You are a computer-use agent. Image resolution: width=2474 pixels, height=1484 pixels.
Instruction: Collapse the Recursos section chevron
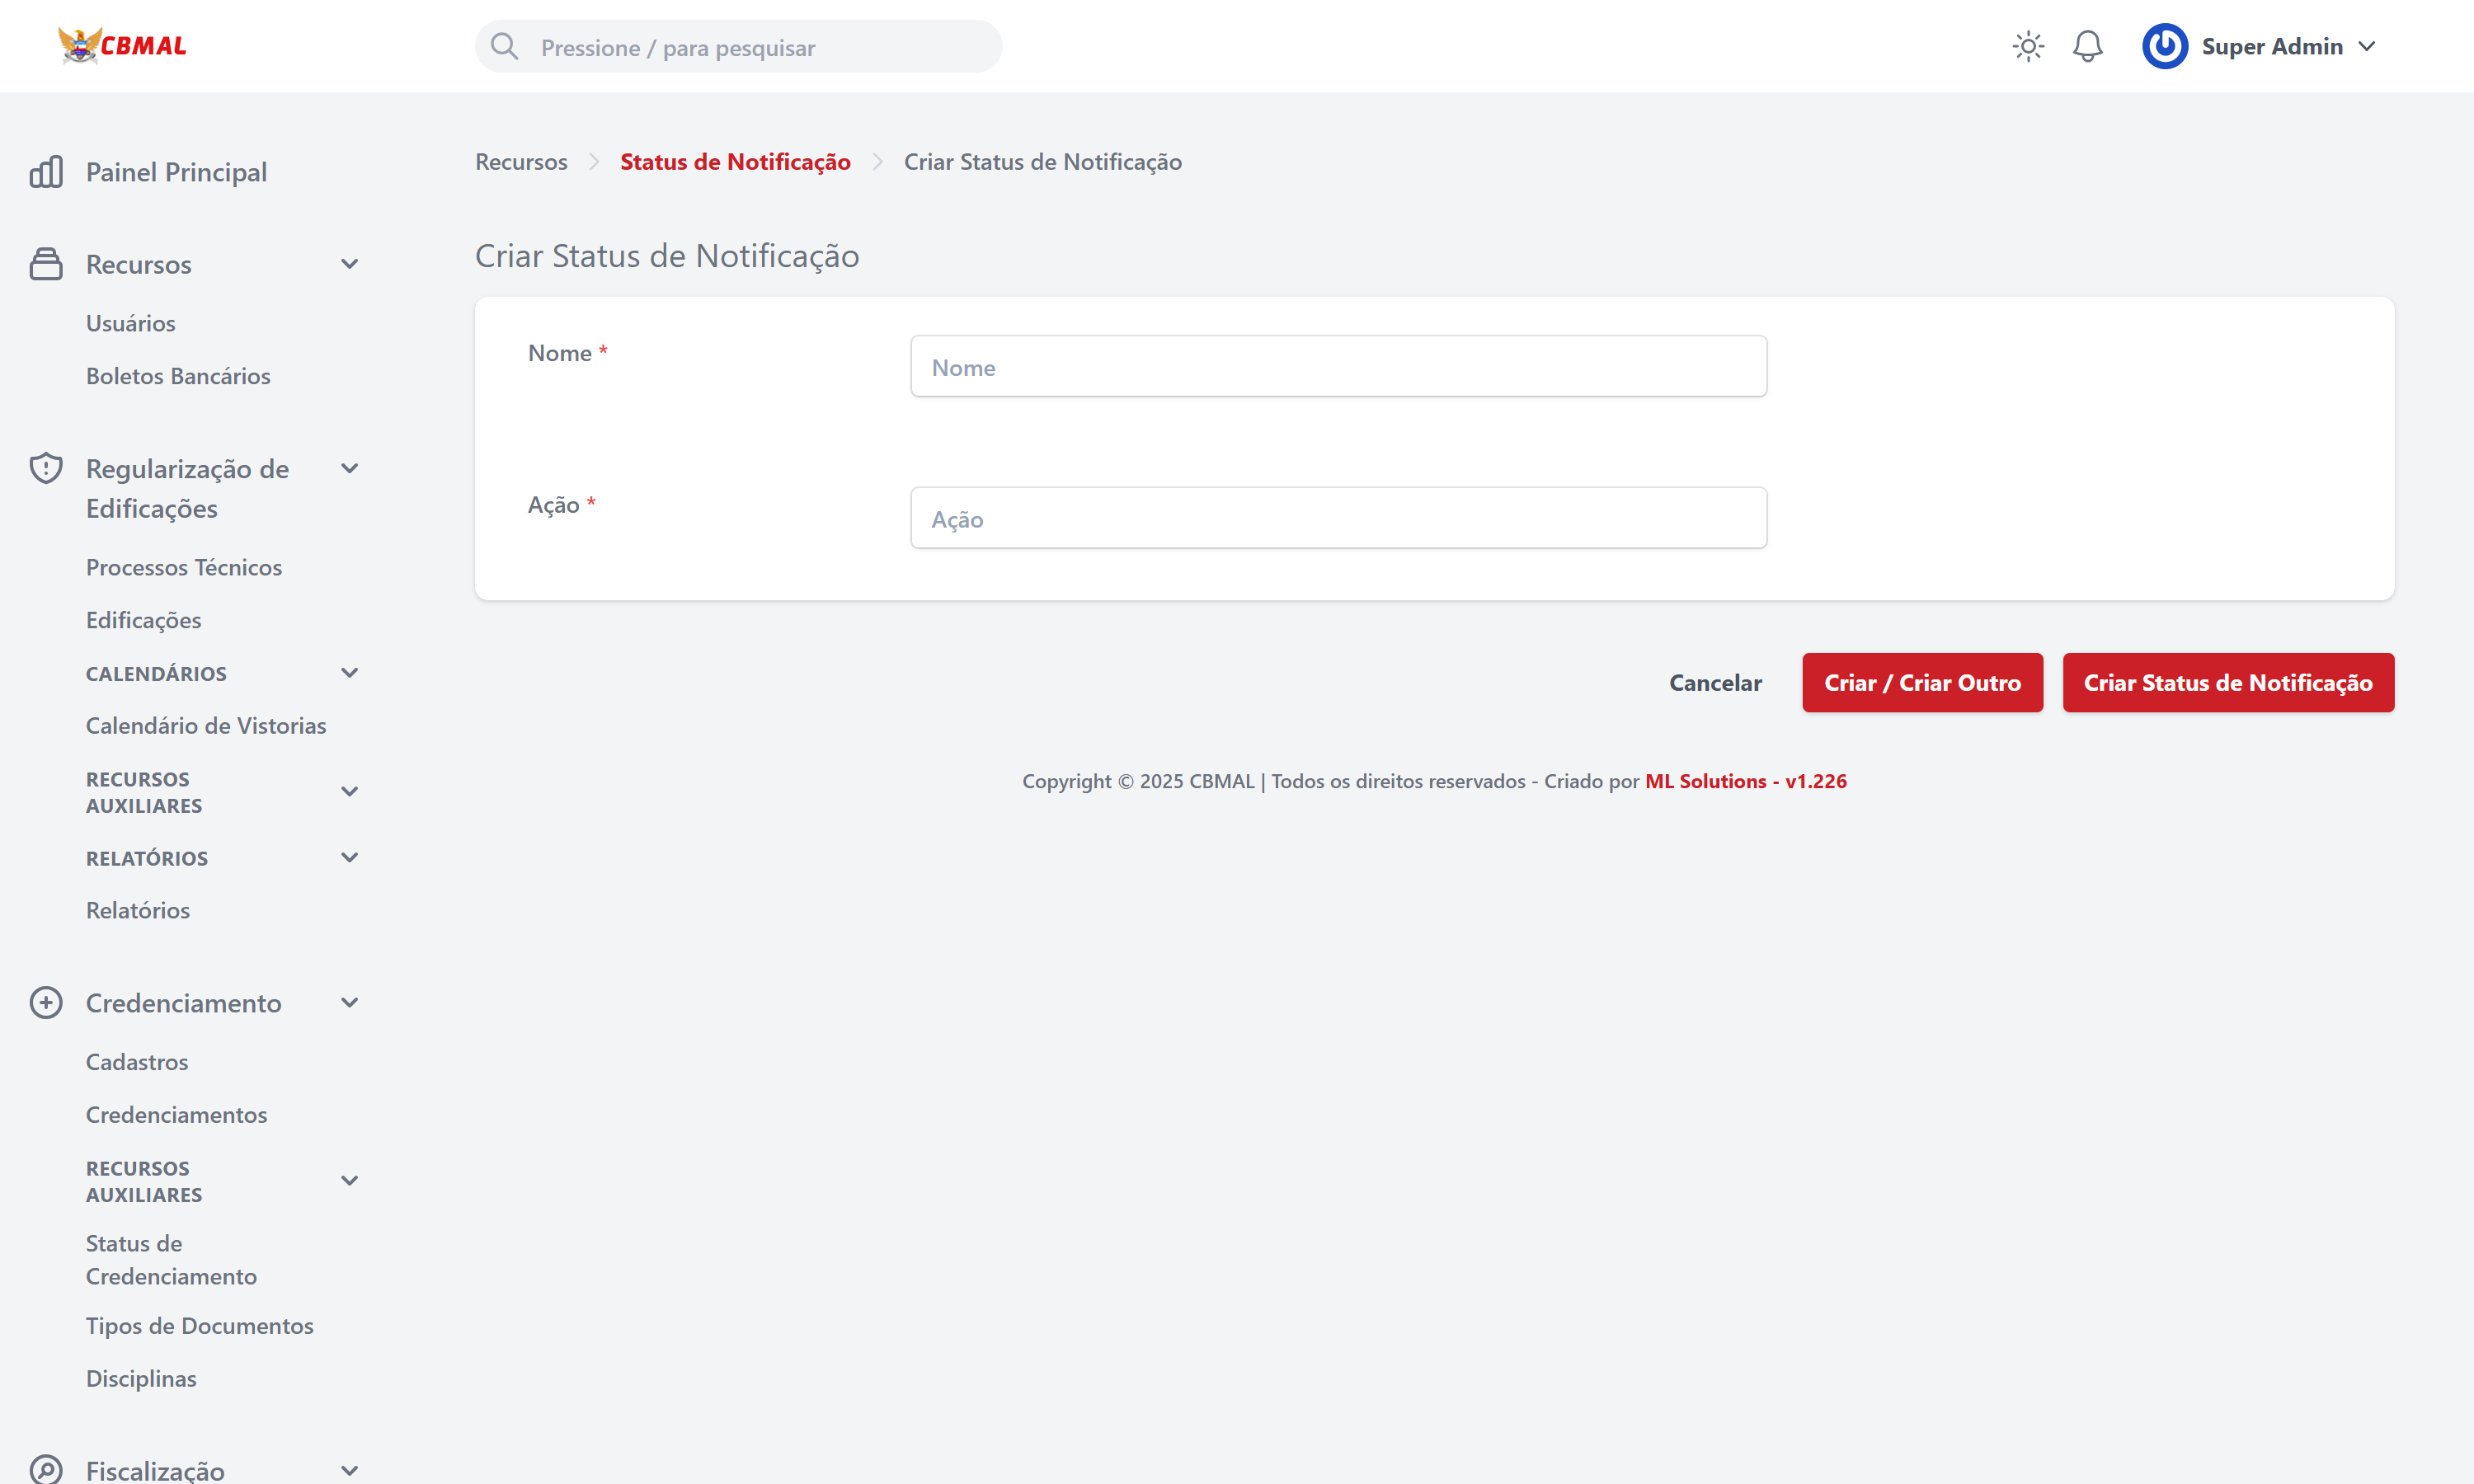point(349,263)
